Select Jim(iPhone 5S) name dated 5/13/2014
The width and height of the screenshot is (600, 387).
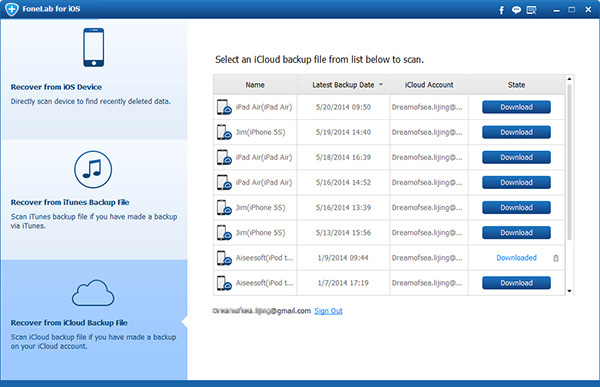[x=260, y=233]
